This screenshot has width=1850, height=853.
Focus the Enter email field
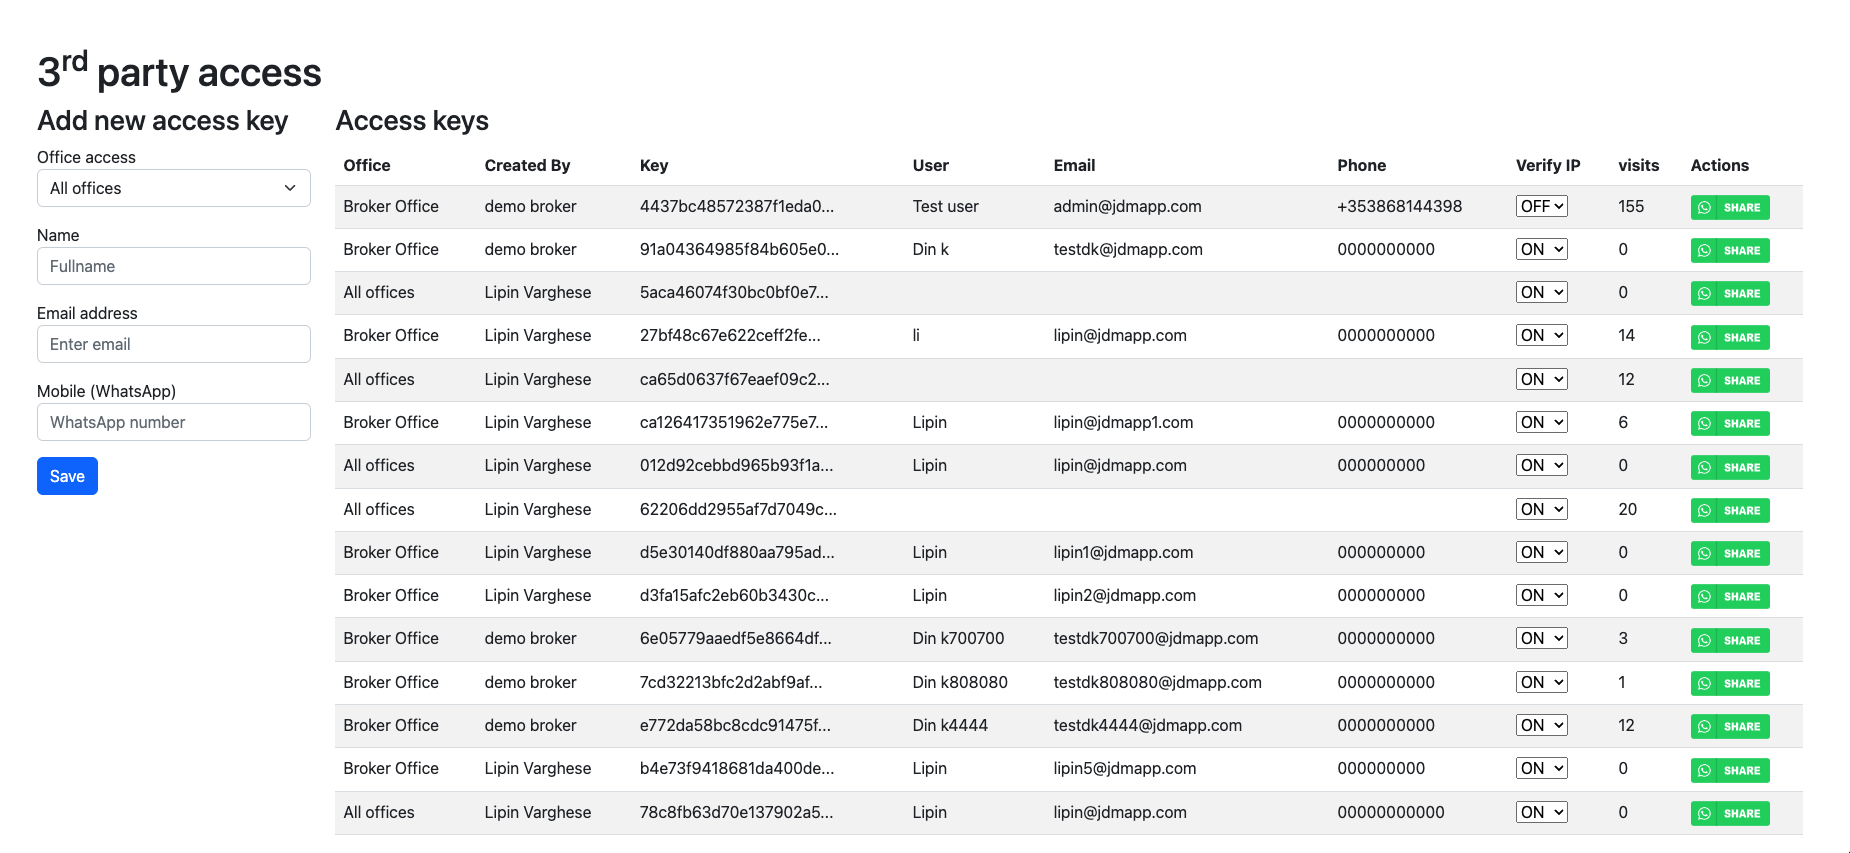tap(174, 344)
